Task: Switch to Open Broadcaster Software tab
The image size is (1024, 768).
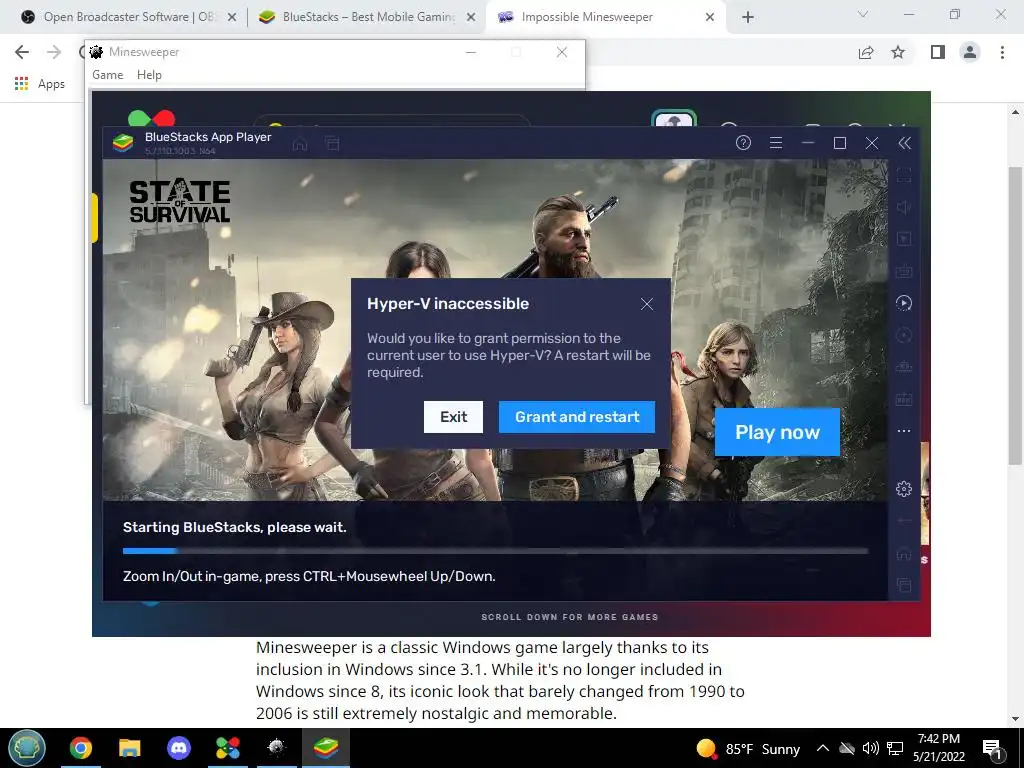Action: point(129,17)
